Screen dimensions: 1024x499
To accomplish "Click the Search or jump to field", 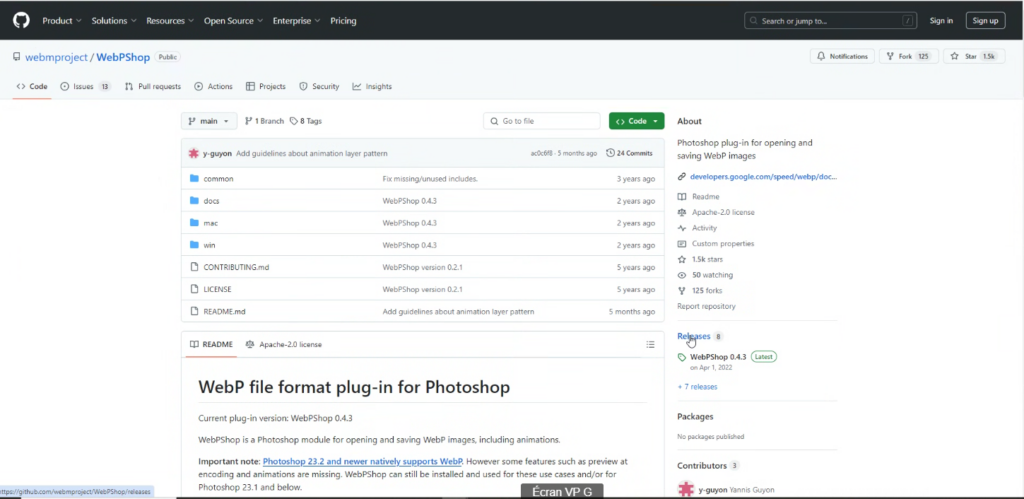I will [x=830, y=20].
